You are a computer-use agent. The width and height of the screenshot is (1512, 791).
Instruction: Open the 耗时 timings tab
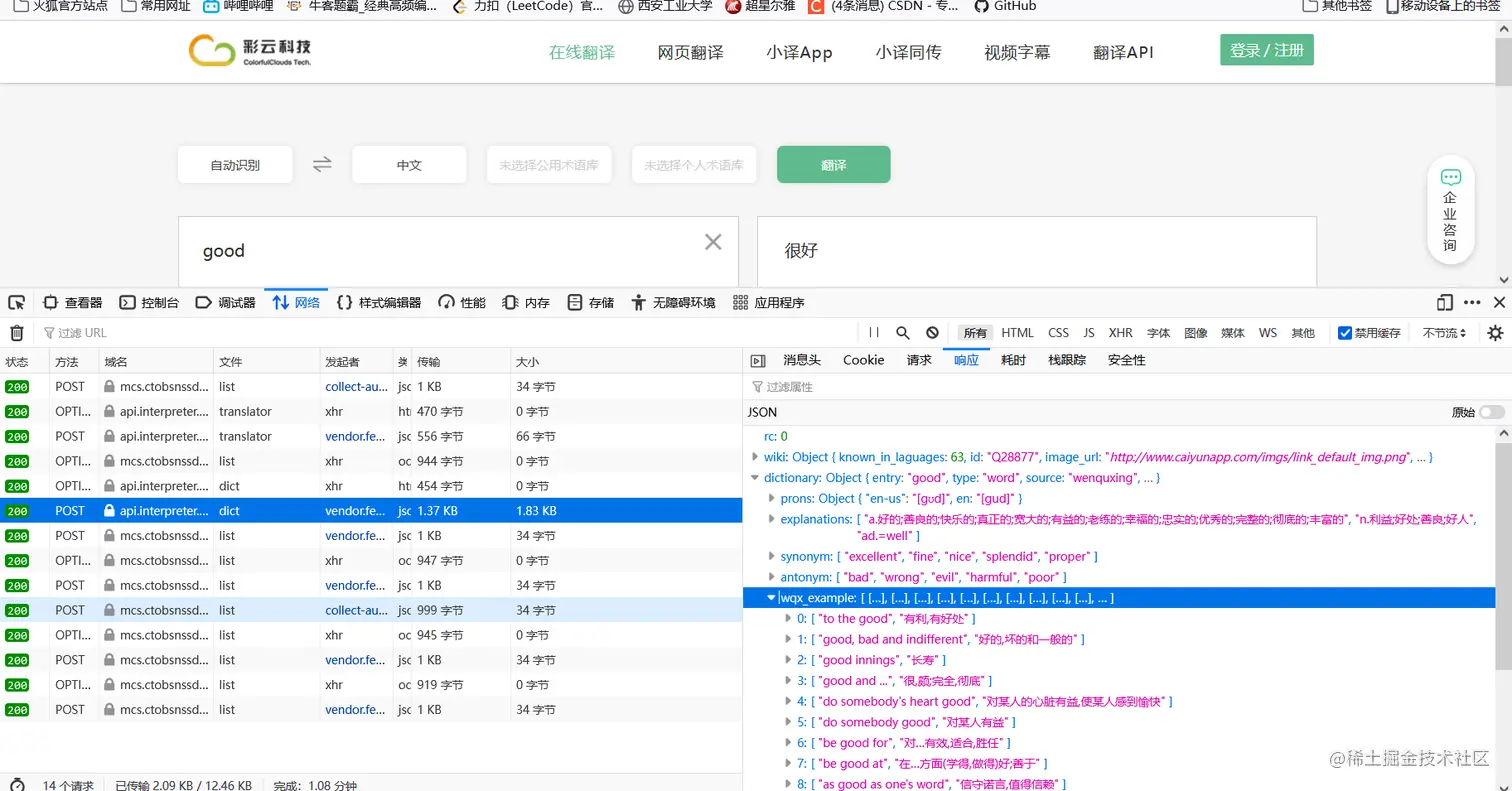(x=1013, y=360)
